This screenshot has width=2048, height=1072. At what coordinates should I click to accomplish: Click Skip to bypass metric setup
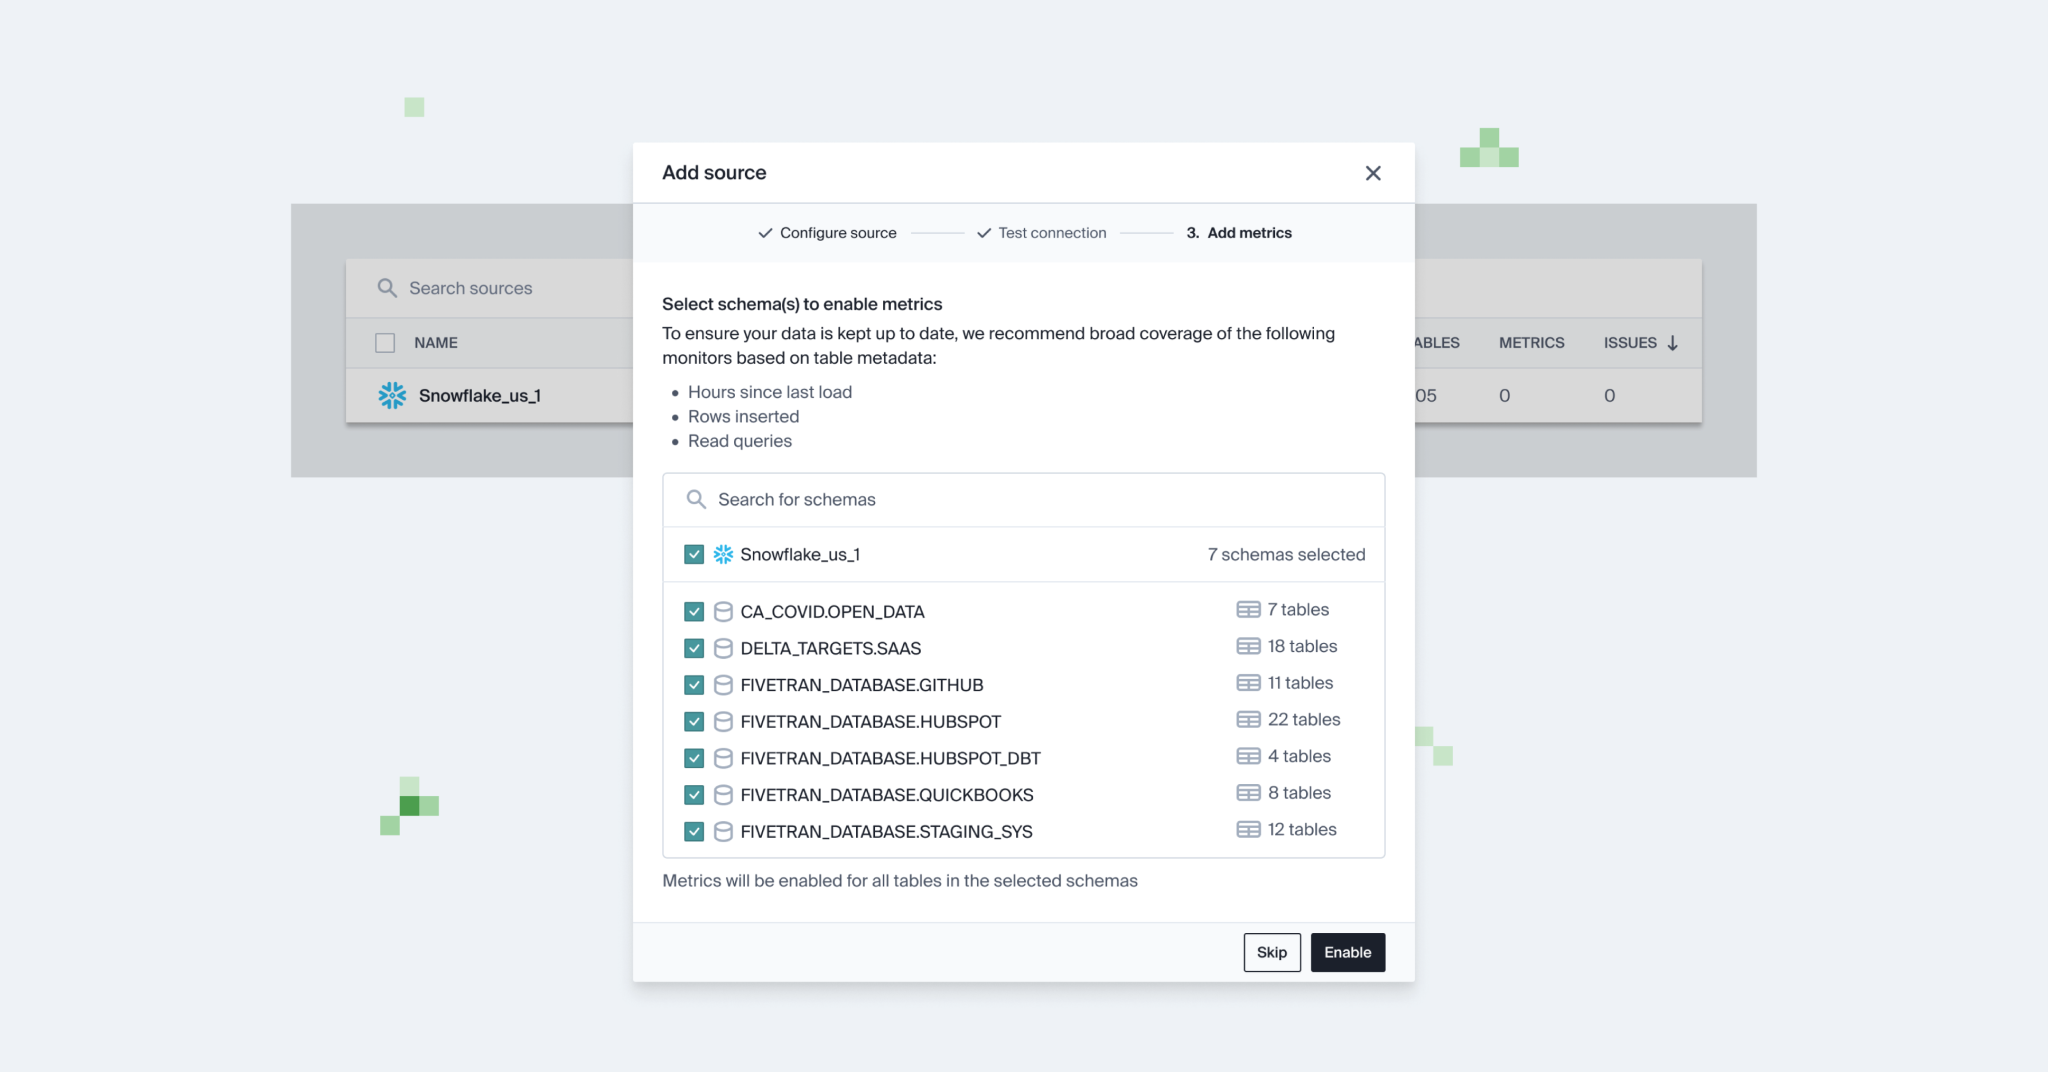point(1271,952)
